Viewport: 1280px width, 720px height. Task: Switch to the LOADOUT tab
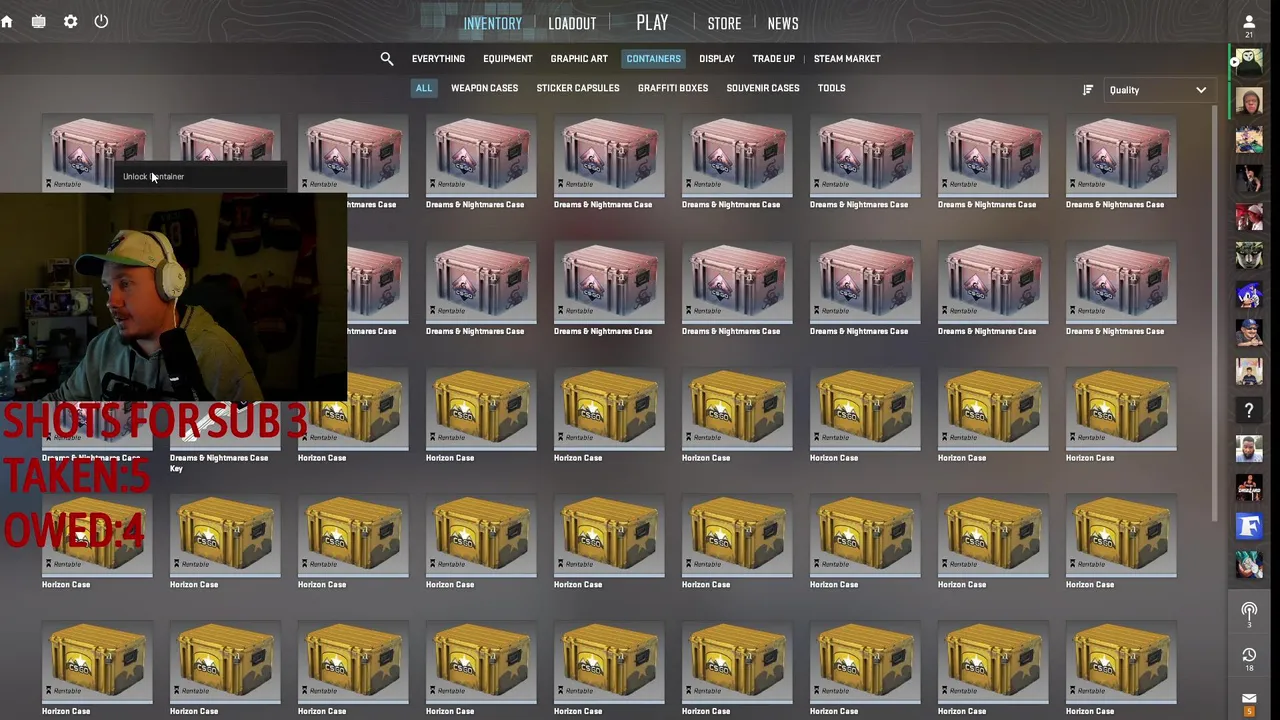click(x=572, y=23)
